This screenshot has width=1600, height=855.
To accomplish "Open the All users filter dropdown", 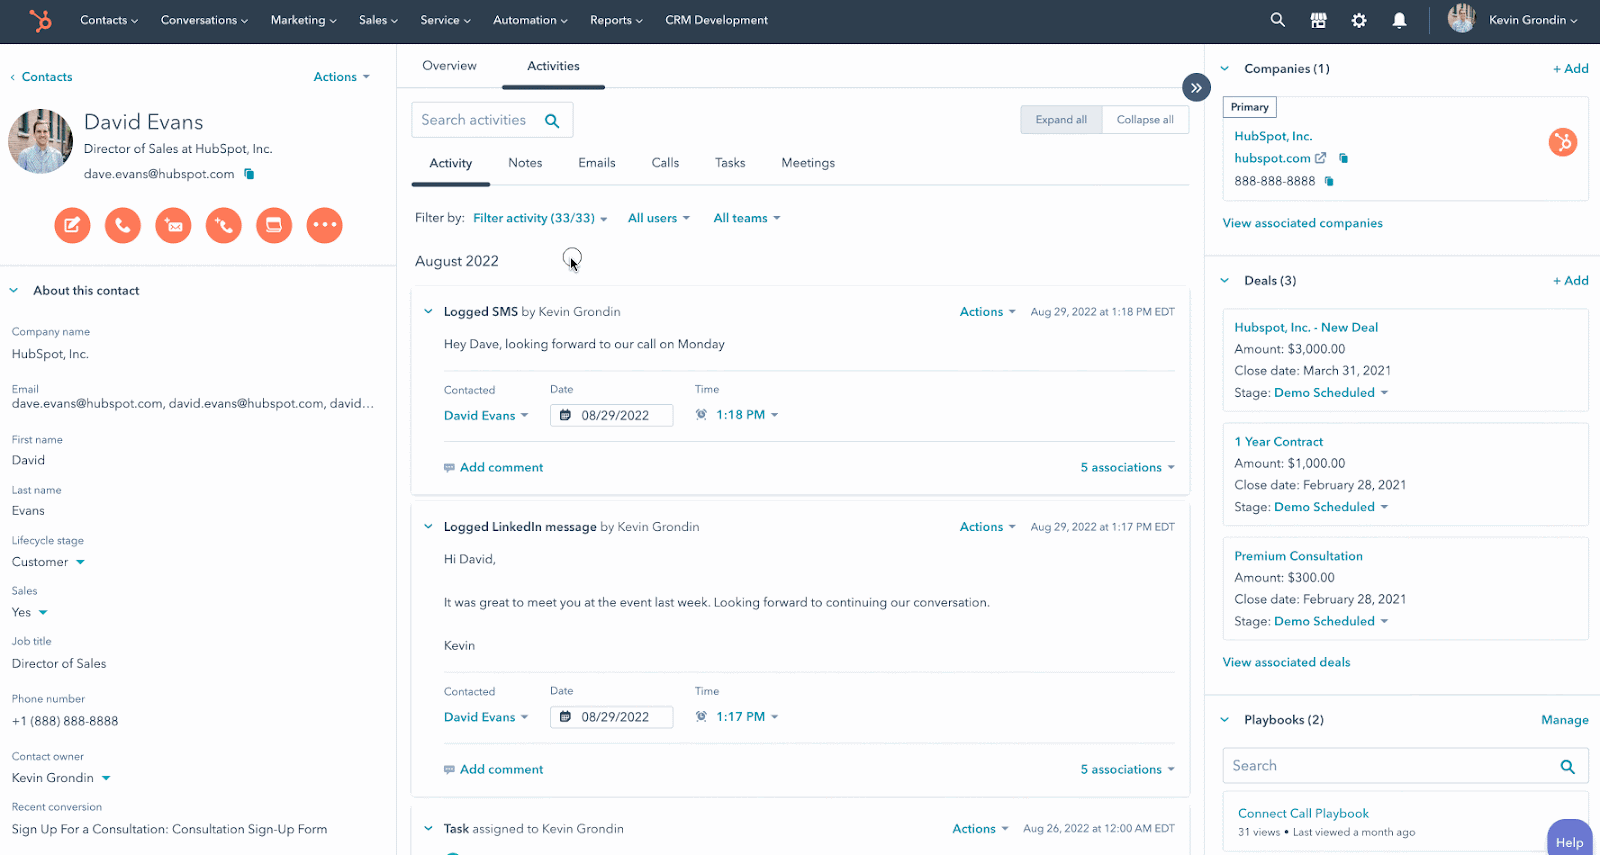I will pyautogui.click(x=658, y=218).
